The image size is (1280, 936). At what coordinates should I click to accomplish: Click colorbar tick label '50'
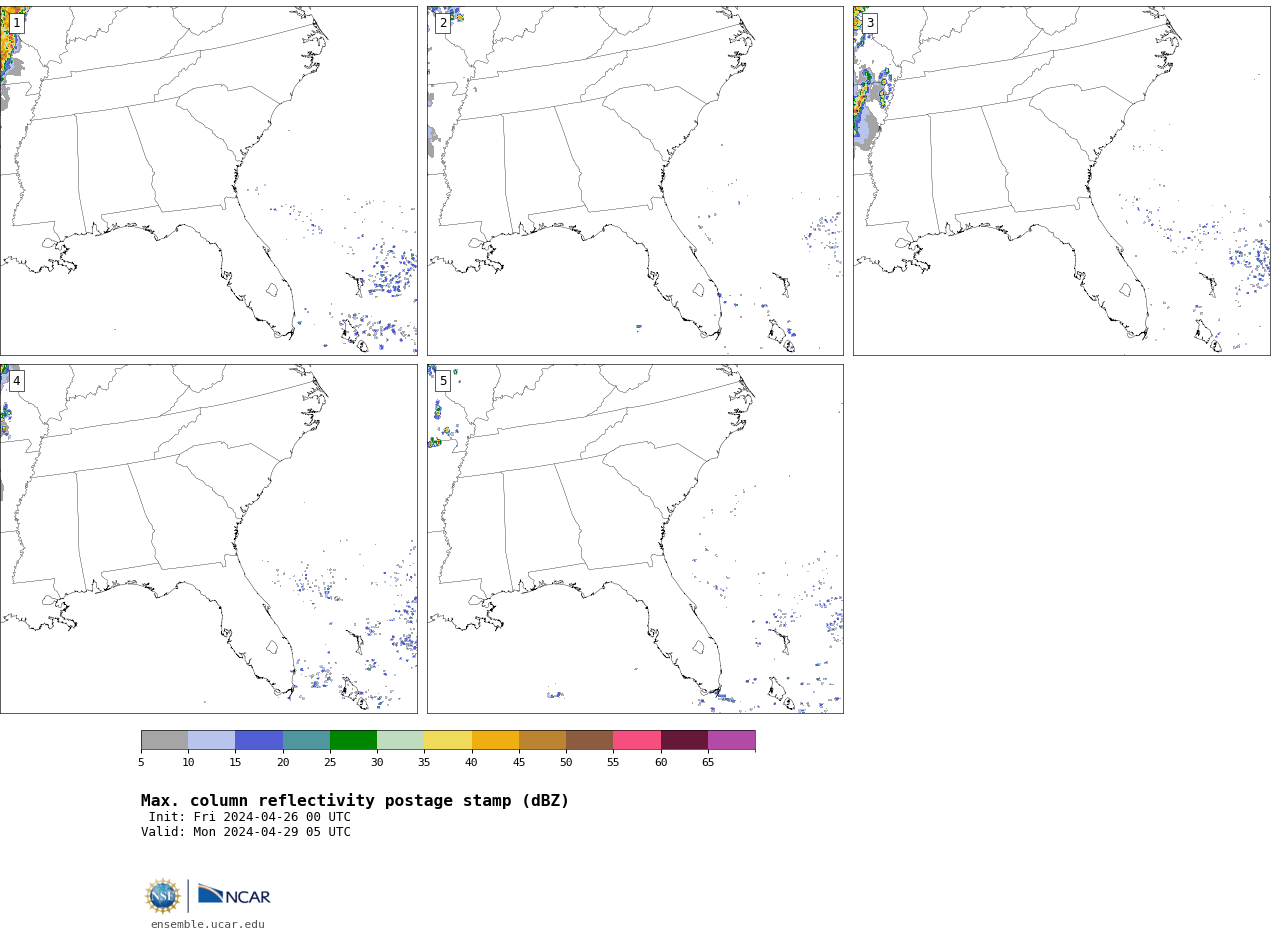[x=566, y=763]
